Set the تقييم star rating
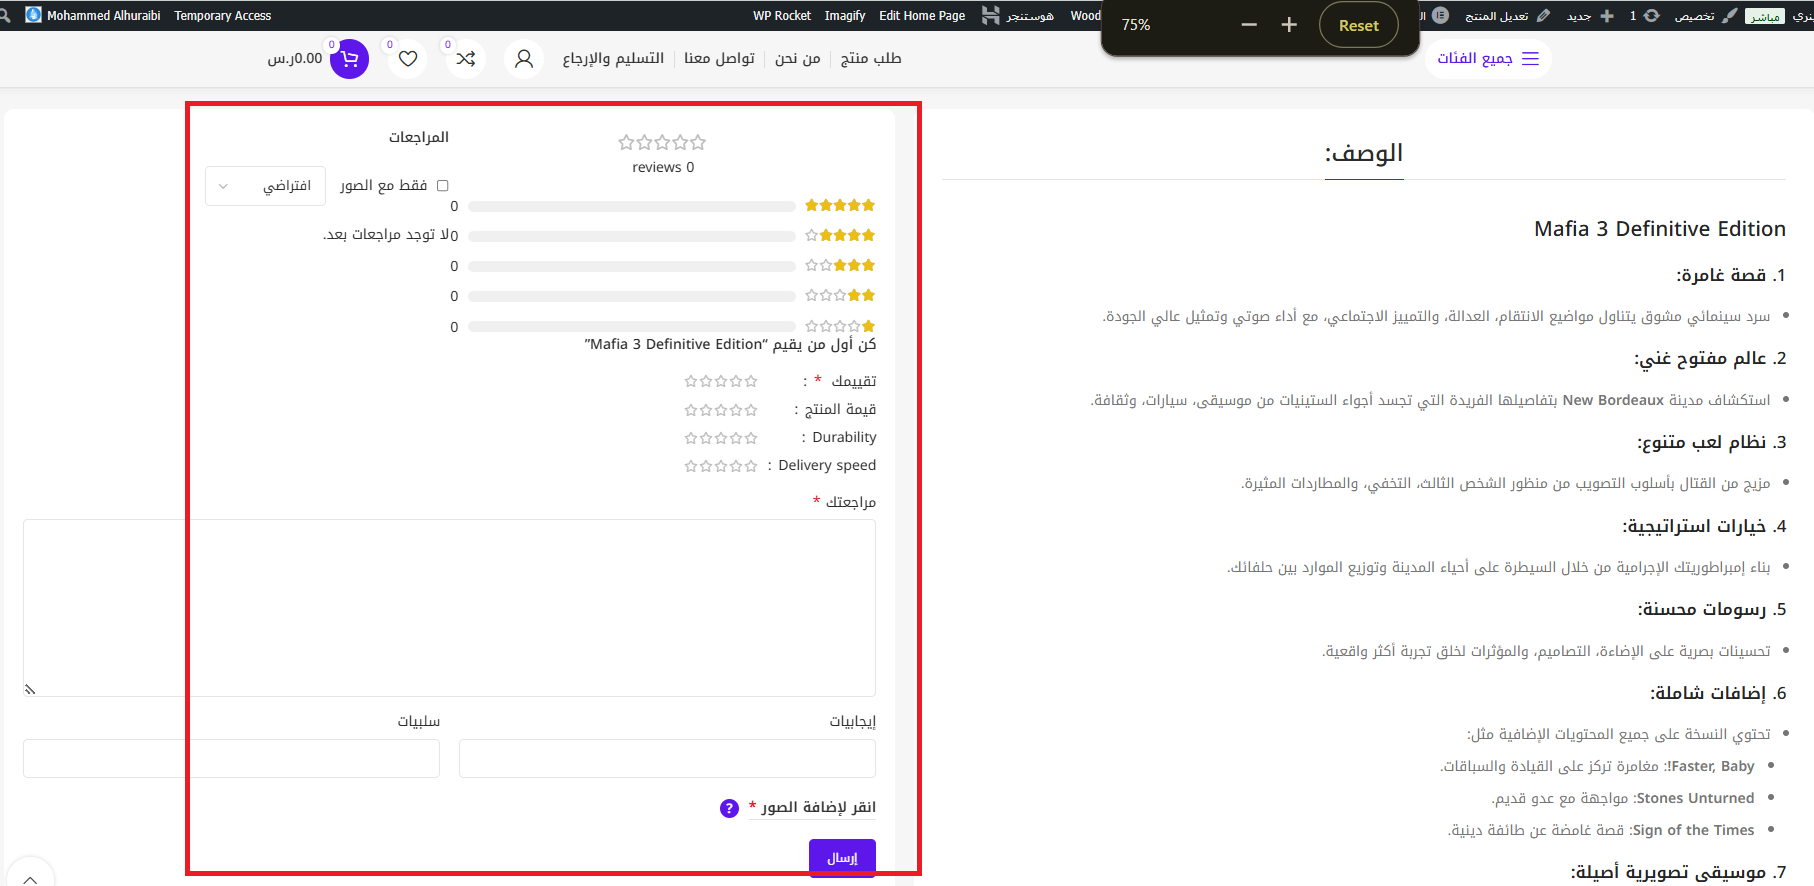 (721, 381)
